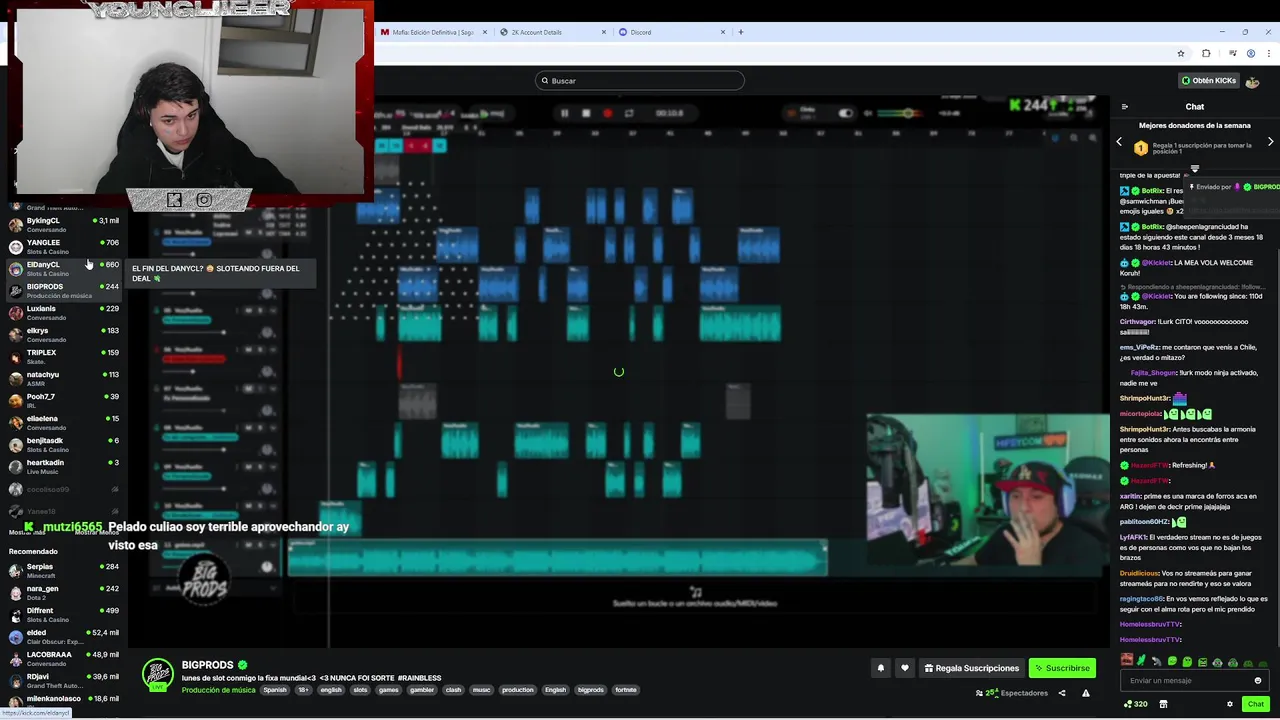Viewport: 1280px width, 720px height.
Task: Open the user avatar menu on Kick
Action: click(x=1253, y=81)
